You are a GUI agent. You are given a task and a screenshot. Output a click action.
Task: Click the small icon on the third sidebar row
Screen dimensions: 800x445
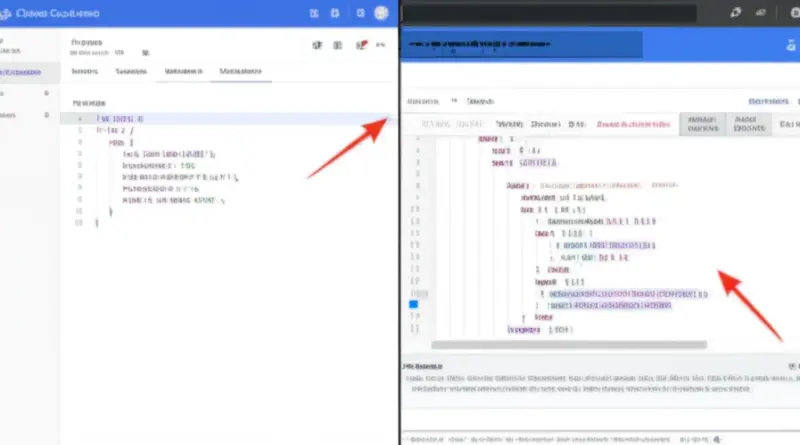point(46,115)
